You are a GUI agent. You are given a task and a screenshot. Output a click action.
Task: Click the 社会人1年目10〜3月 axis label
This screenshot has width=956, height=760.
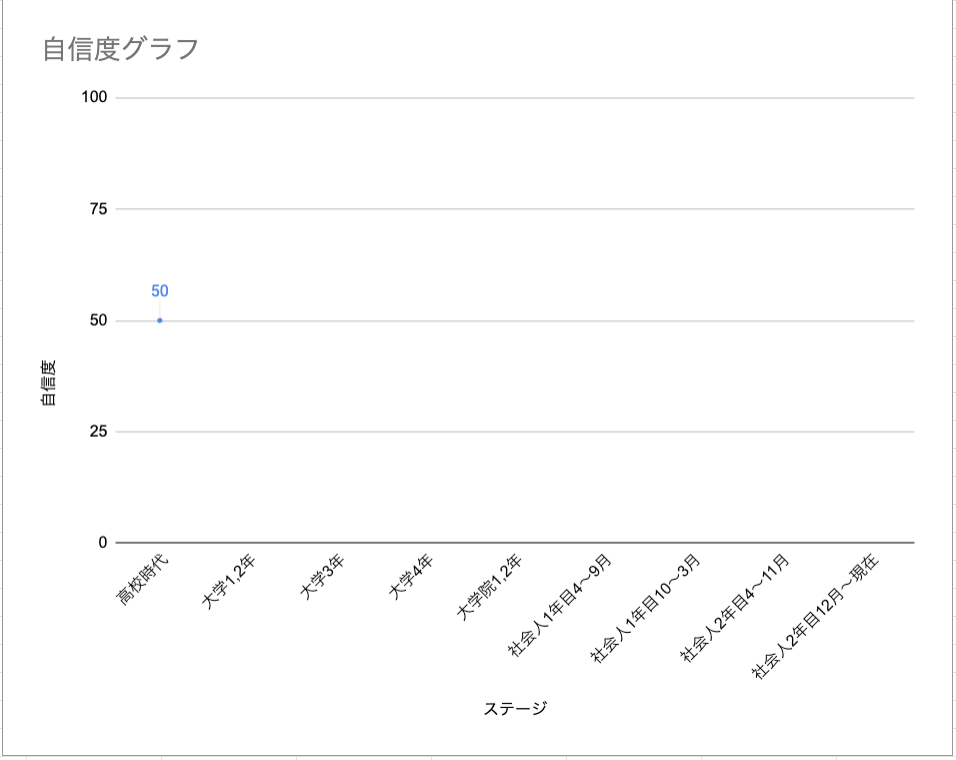pos(646,608)
